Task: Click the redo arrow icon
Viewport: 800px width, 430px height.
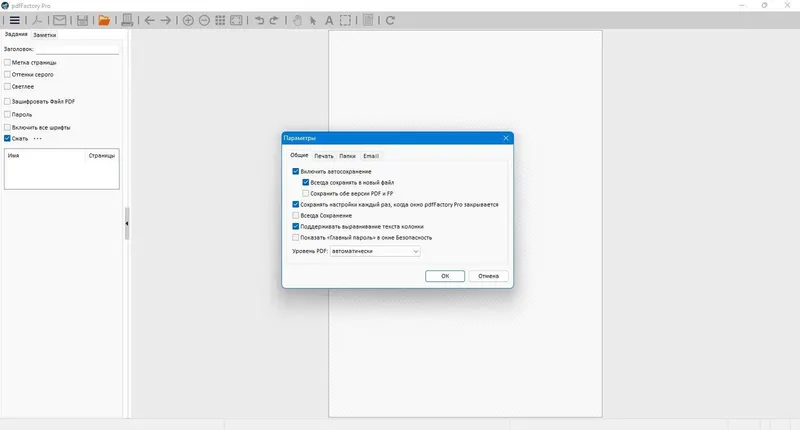Action: [x=274, y=20]
